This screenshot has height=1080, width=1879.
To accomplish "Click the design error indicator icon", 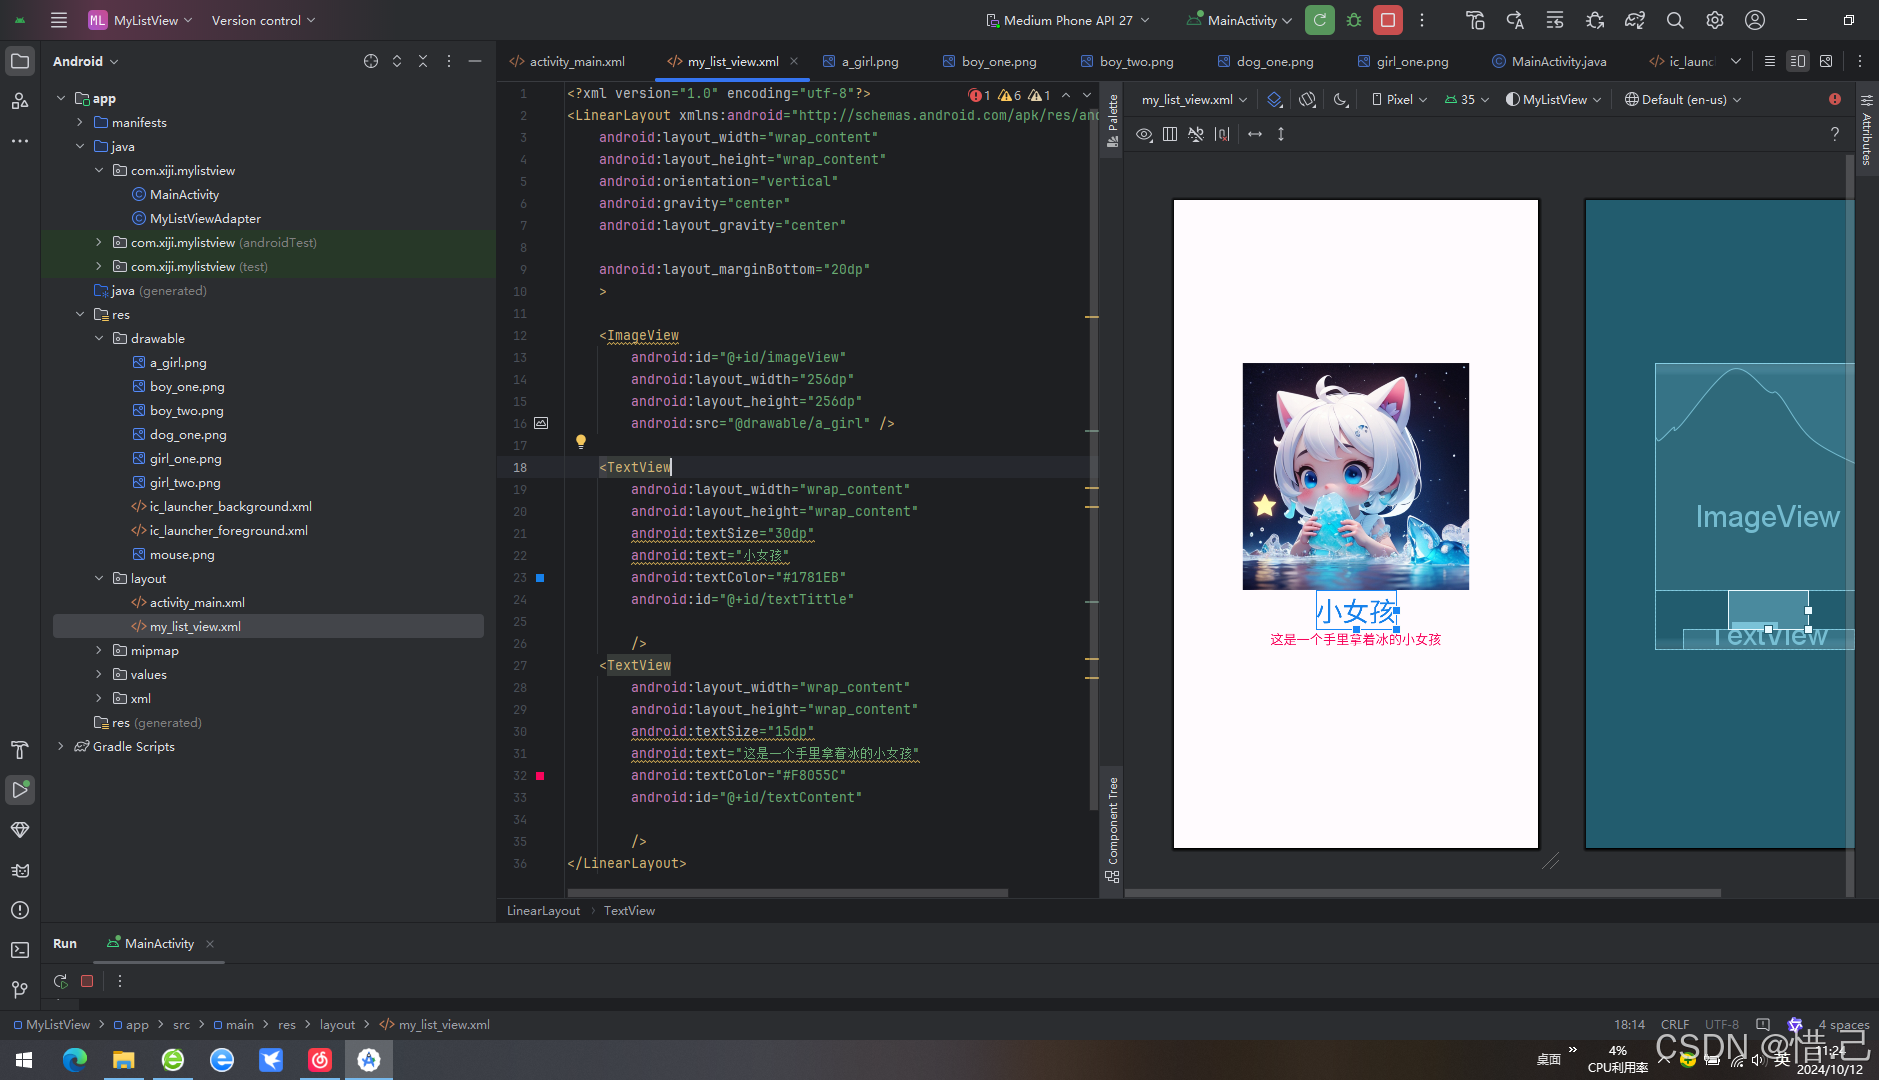I will 1835,99.
